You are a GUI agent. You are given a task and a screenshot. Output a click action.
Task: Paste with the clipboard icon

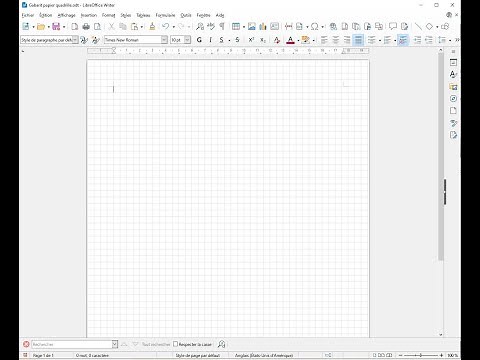[134, 26]
